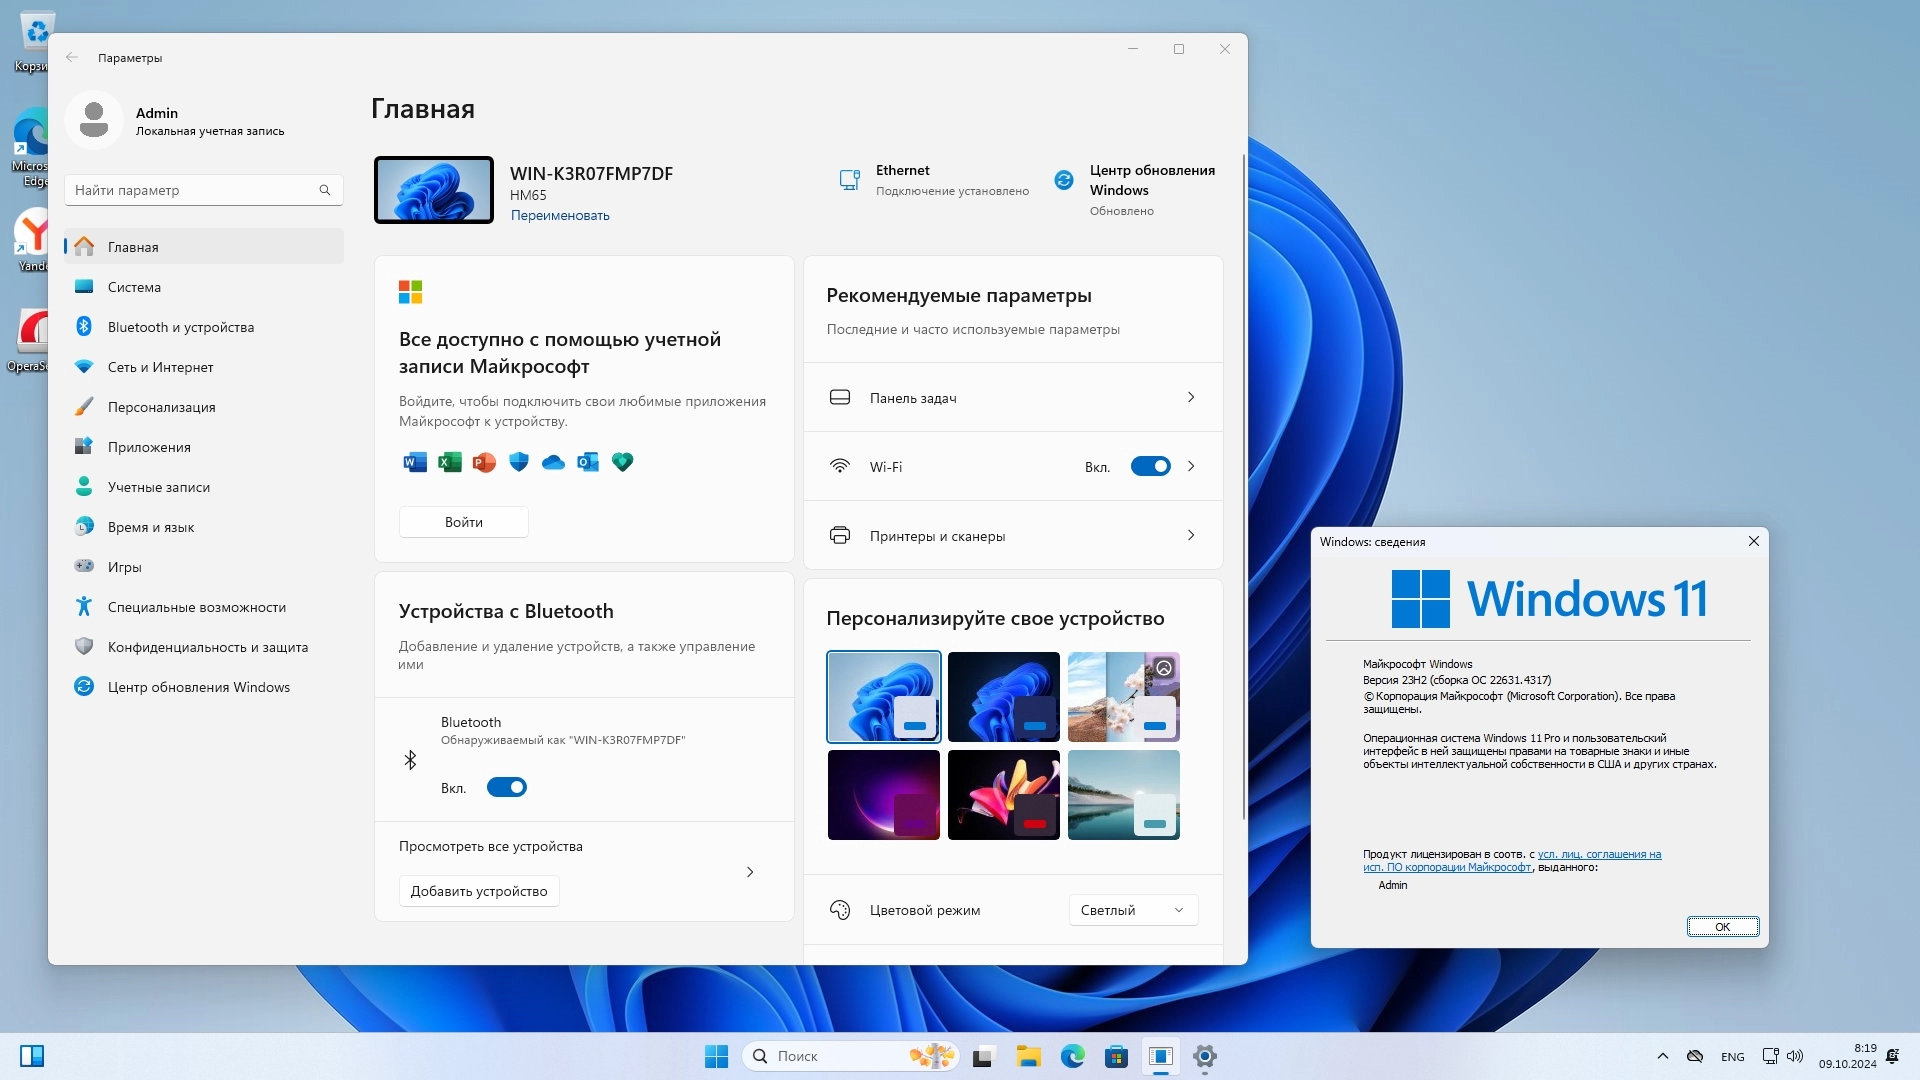The image size is (1920, 1080).
Task: Click the Переименовать link
Action: tap(560, 216)
